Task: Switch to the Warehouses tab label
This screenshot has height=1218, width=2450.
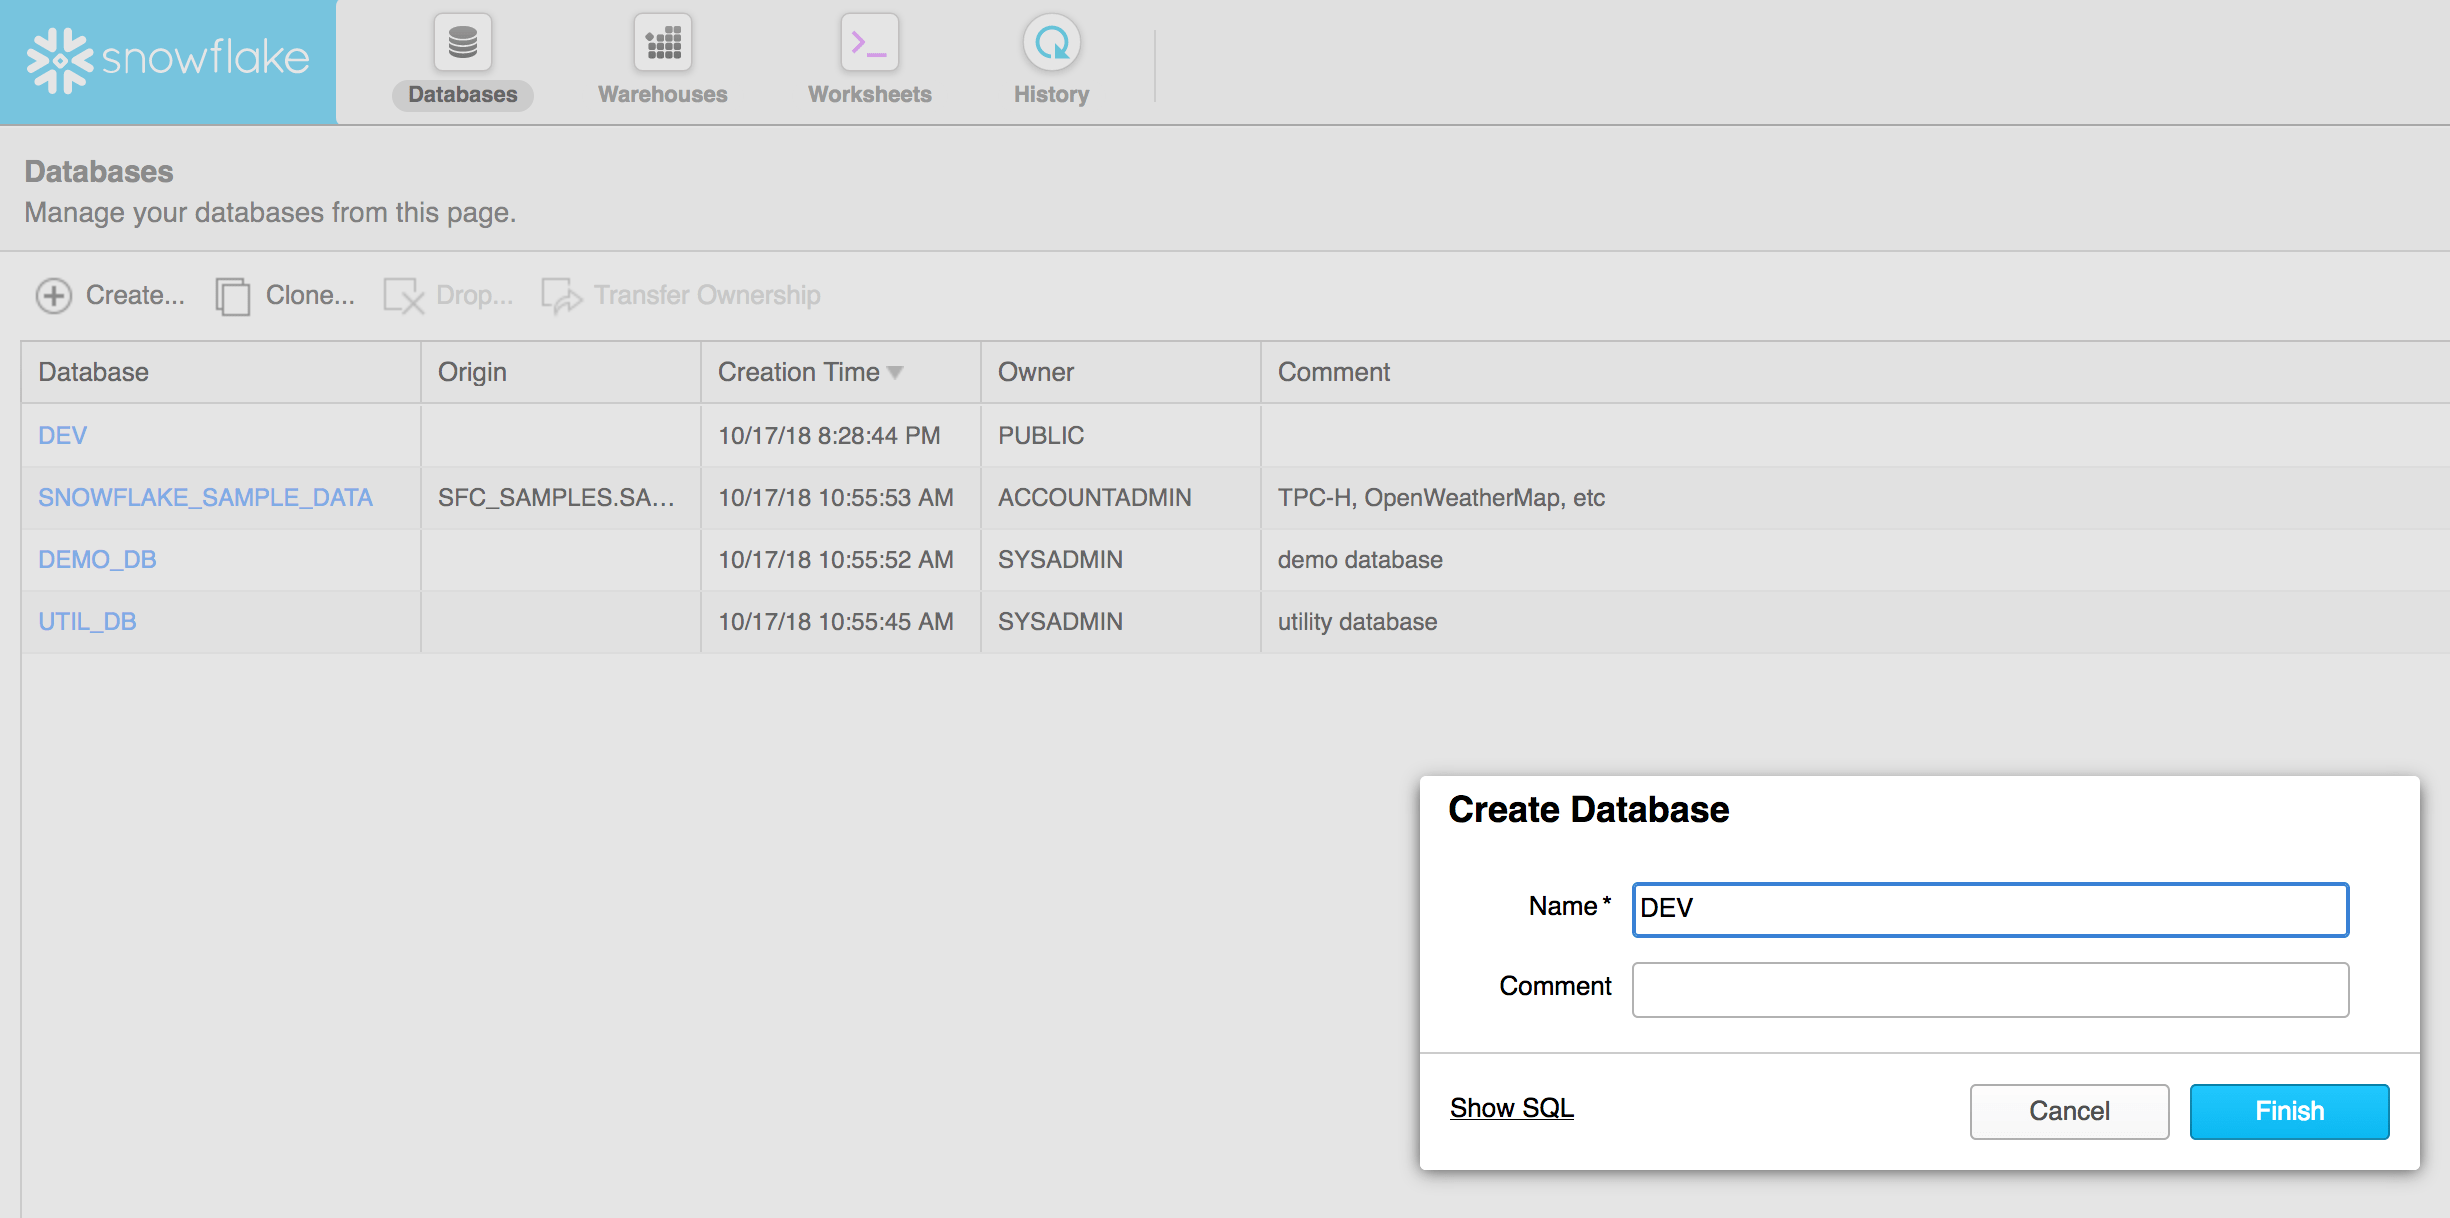Action: (x=662, y=94)
